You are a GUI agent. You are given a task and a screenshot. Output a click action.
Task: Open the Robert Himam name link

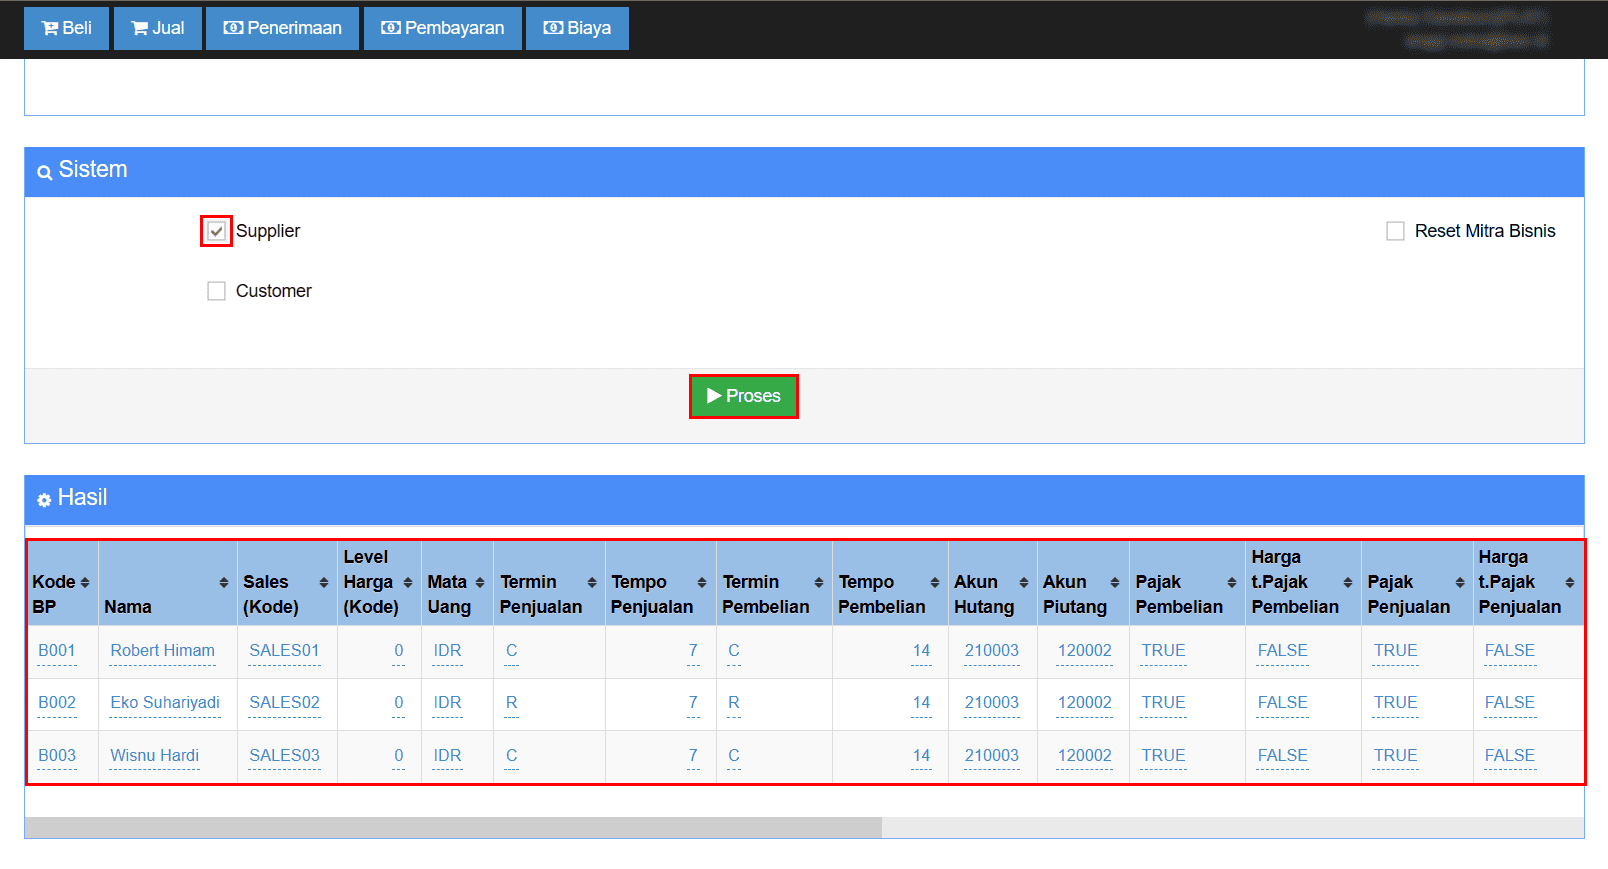(162, 650)
